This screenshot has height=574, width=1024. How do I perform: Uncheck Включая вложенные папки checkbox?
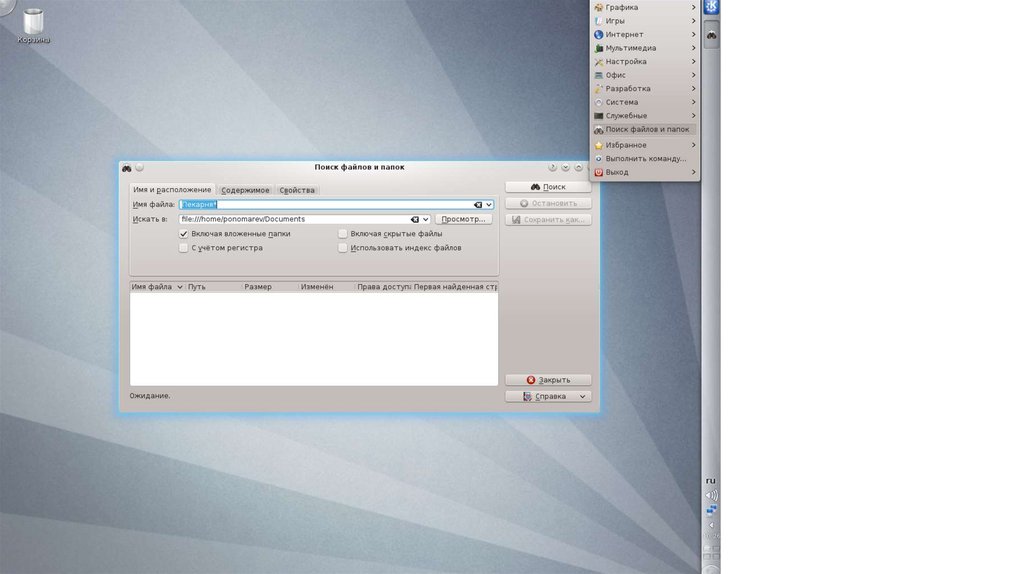coord(183,233)
